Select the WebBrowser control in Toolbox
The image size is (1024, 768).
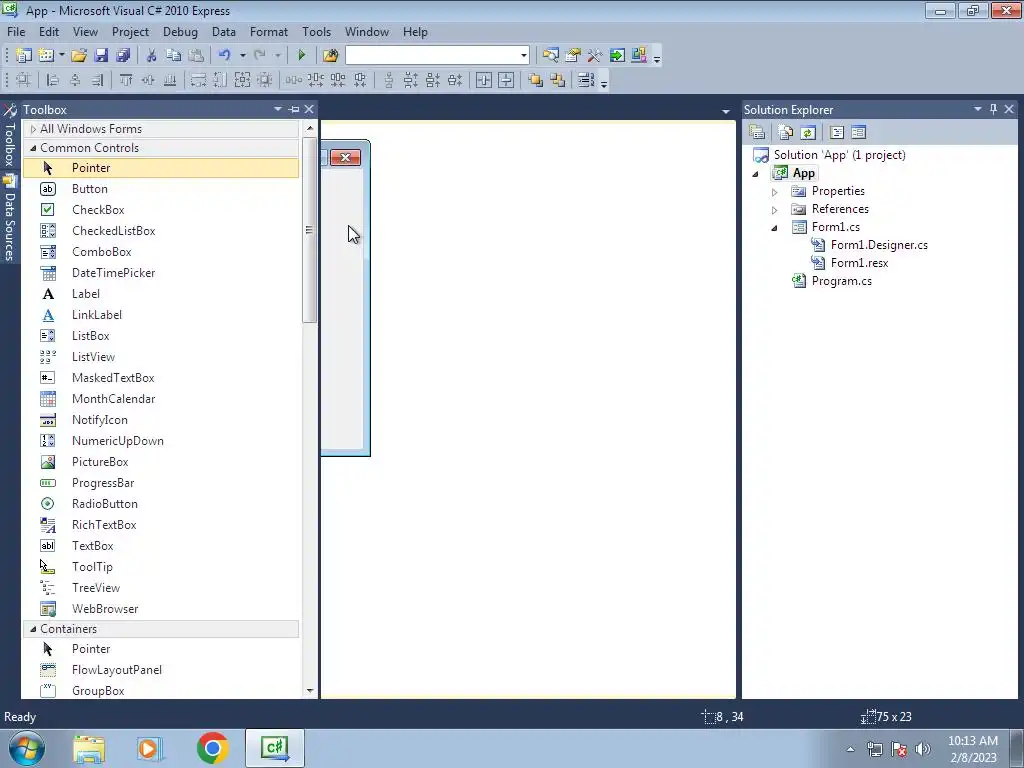coord(161,609)
